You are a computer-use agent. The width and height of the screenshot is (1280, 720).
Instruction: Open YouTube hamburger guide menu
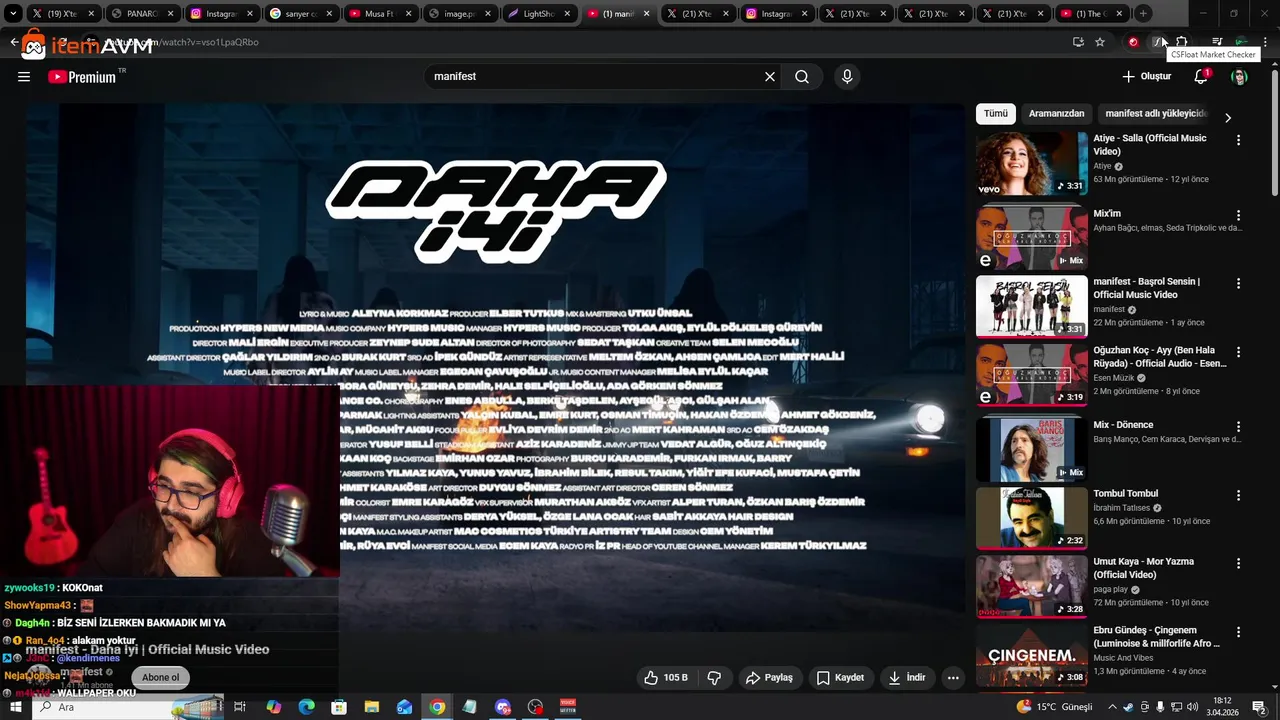click(24, 77)
